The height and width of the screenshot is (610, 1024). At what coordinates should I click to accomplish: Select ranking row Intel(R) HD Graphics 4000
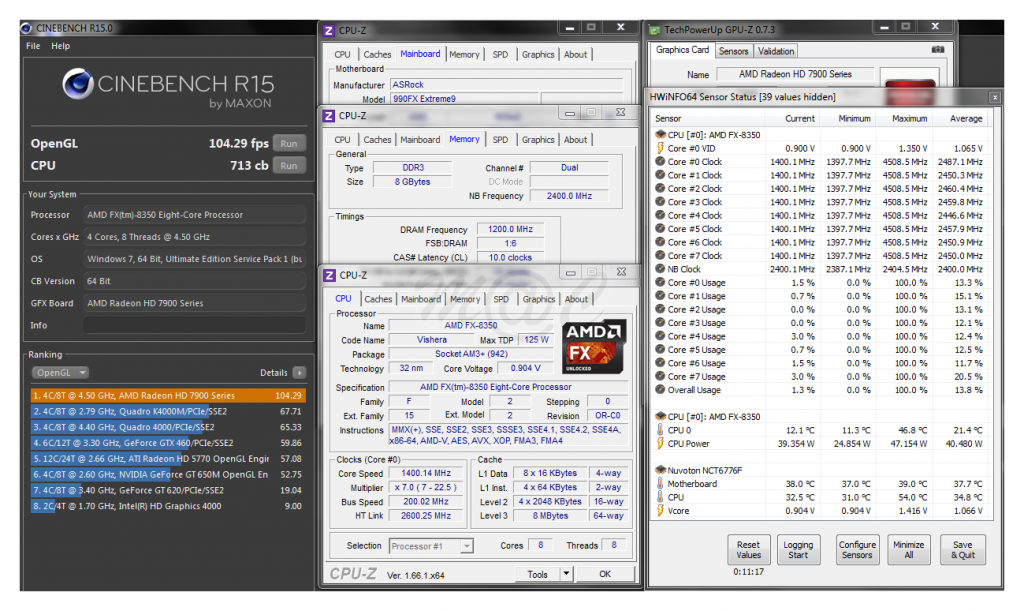[168, 506]
